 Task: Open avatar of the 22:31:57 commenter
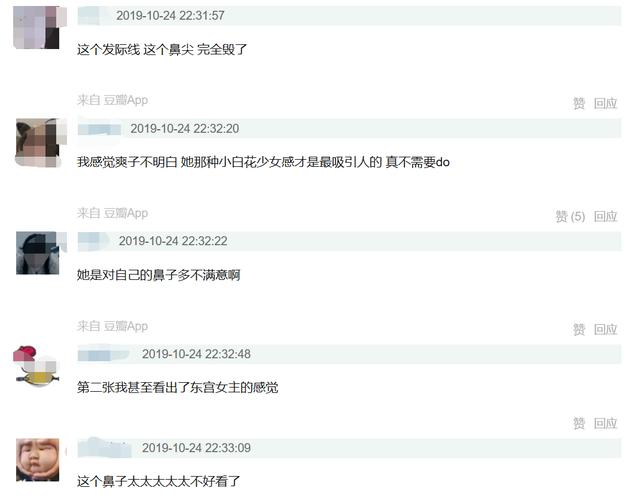coord(38,27)
